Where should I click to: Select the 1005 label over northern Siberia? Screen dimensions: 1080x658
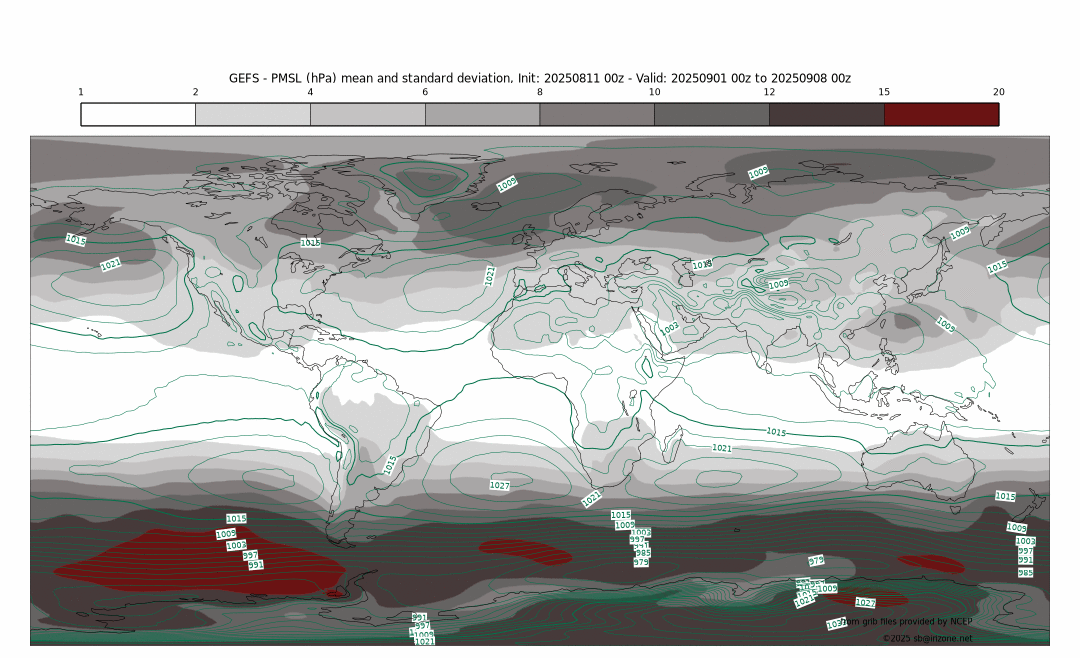[x=759, y=173]
